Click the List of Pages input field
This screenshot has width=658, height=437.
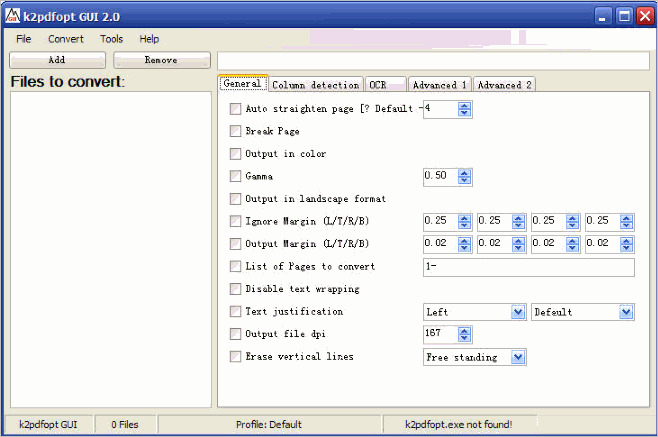pyautogui.click(x=529, y=267)
